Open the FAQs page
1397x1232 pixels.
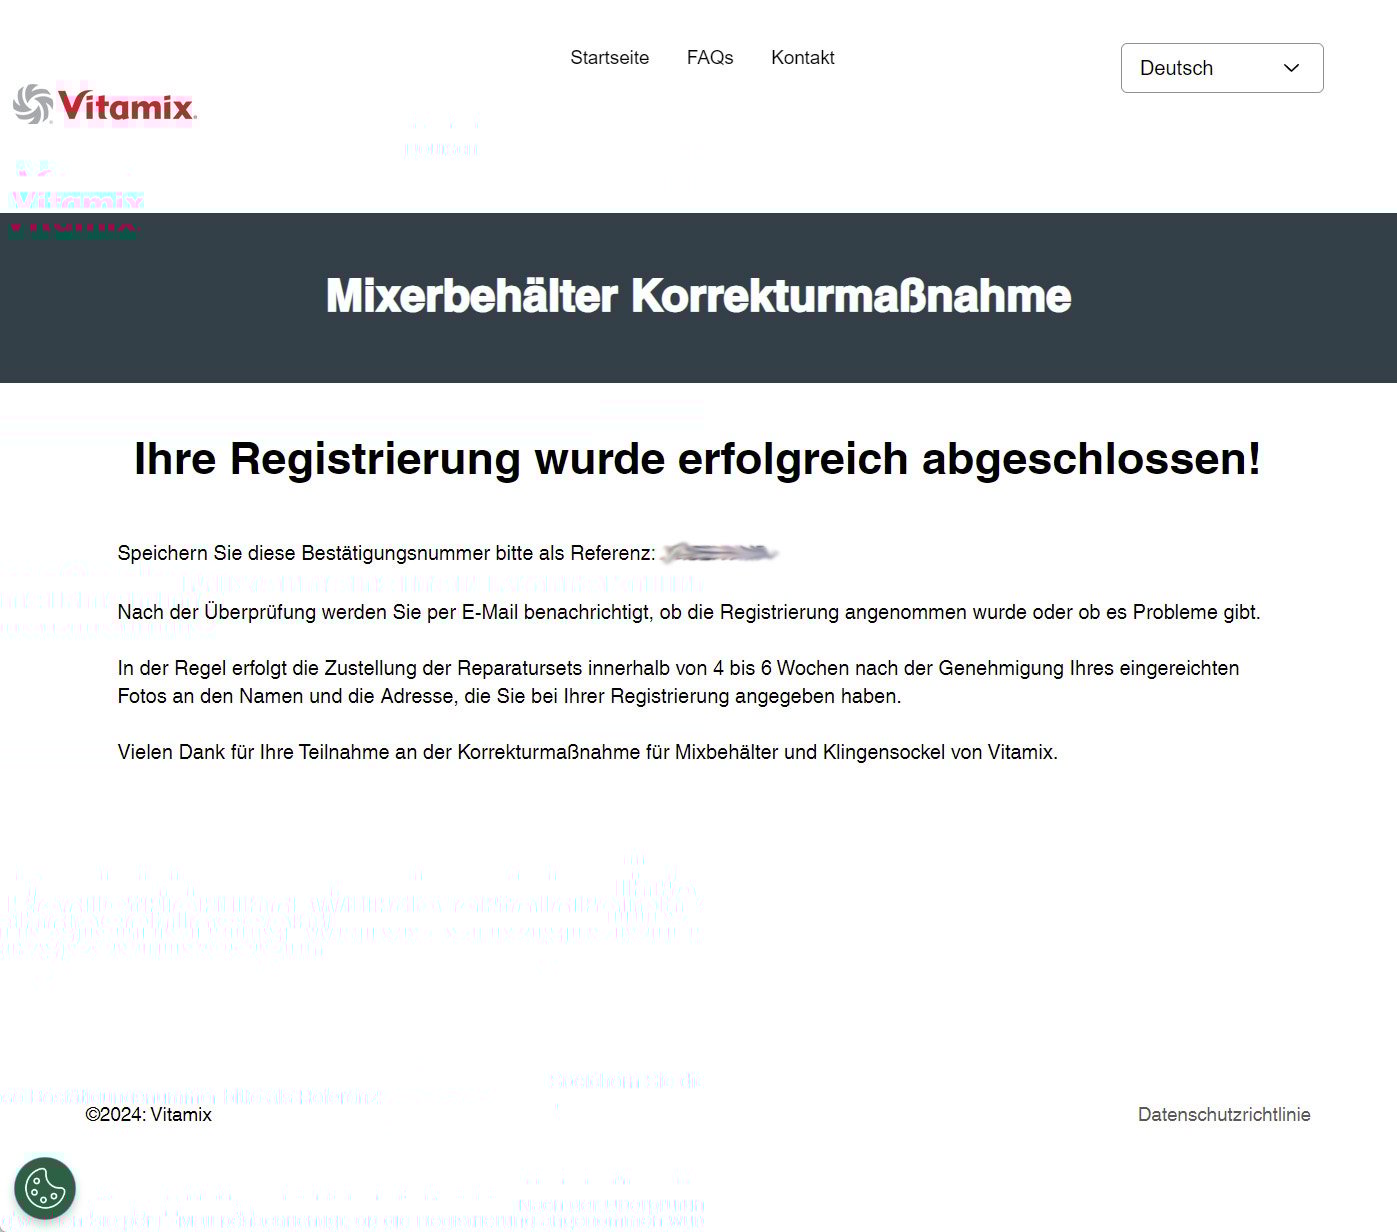(709, 58)
